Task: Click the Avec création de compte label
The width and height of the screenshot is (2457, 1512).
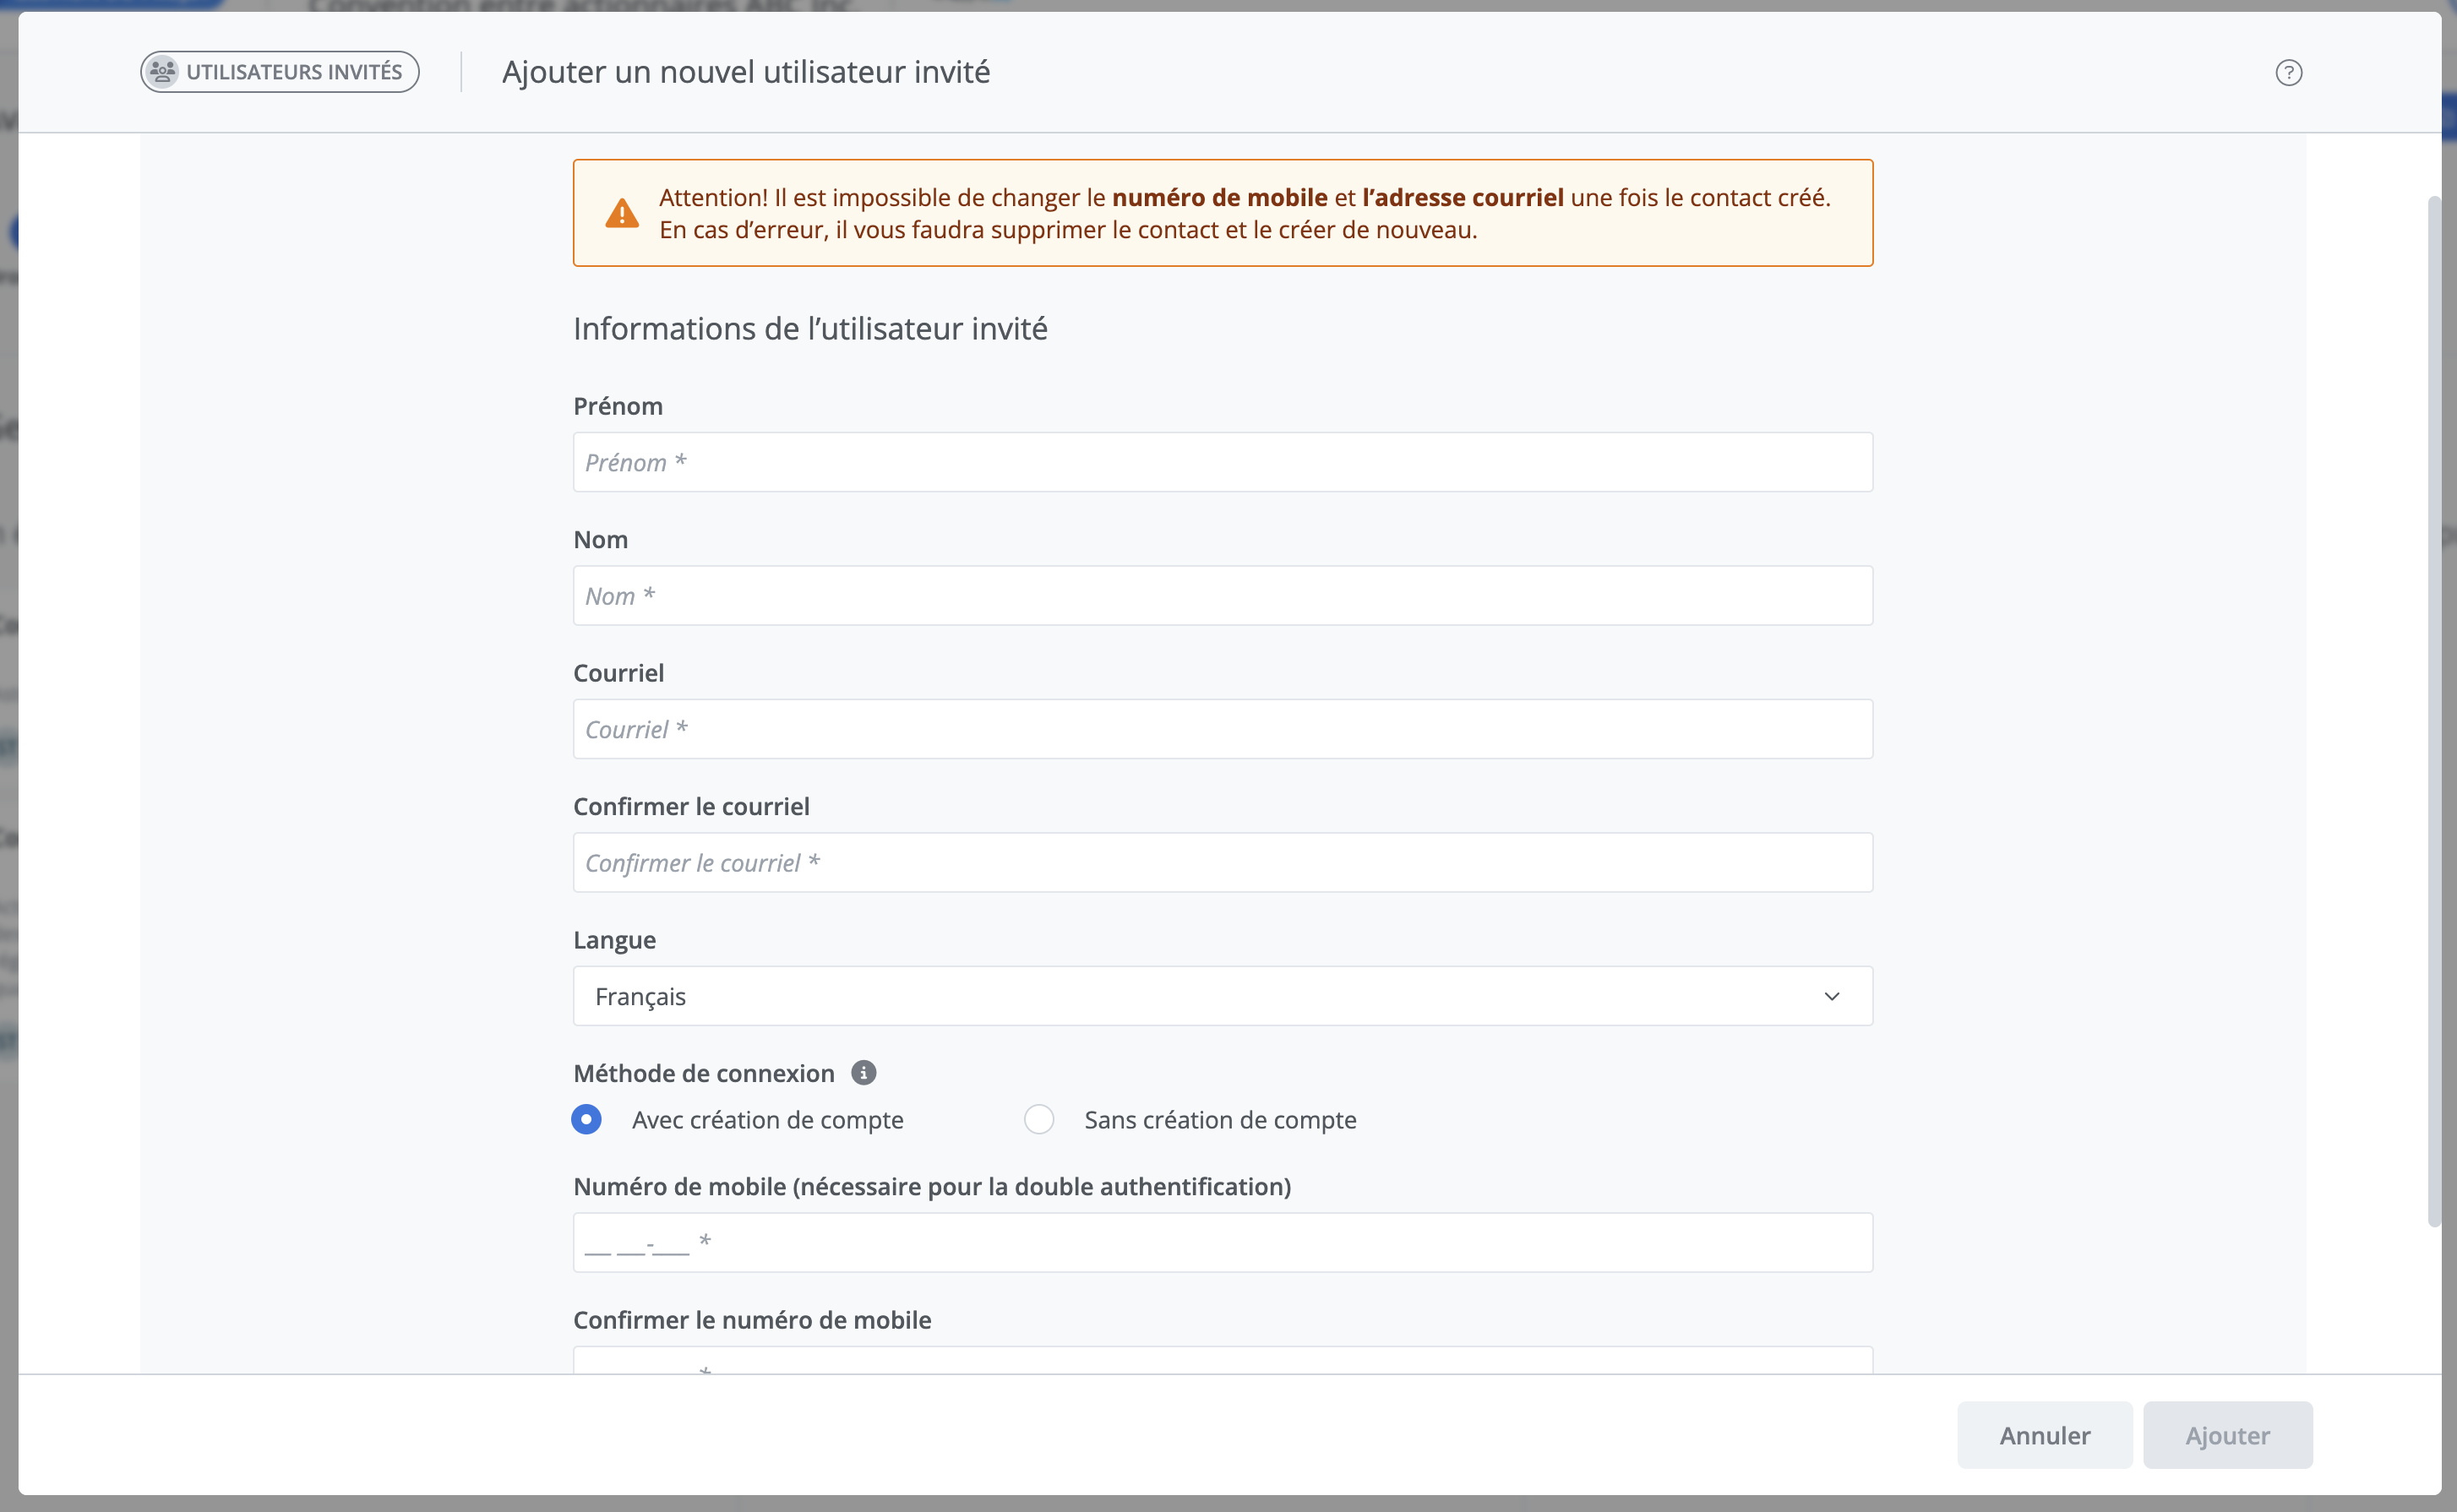Action: [x=767, y=1120]
